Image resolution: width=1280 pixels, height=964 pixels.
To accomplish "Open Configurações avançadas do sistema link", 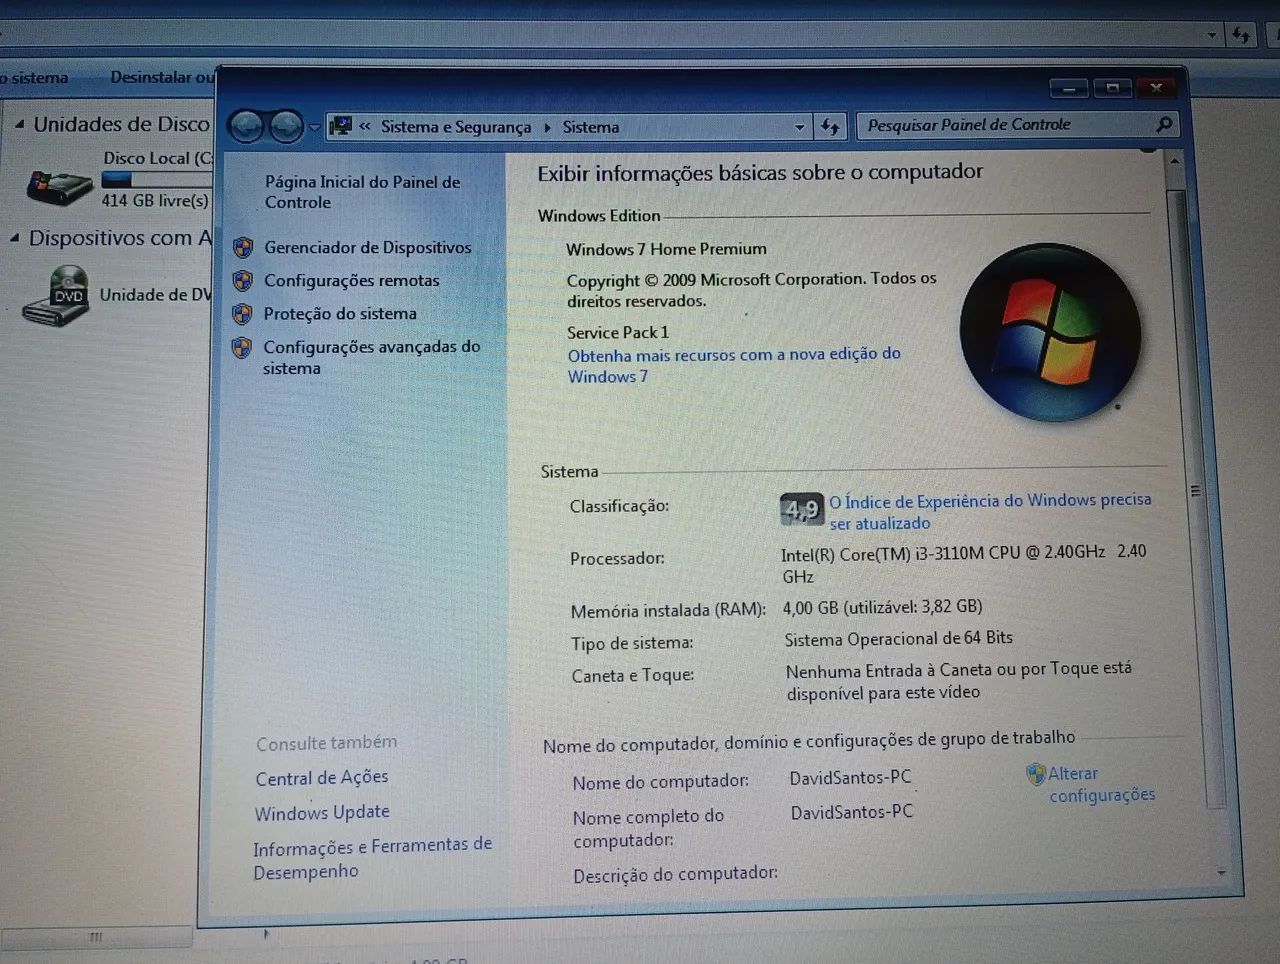I will [x=372, y=357].
